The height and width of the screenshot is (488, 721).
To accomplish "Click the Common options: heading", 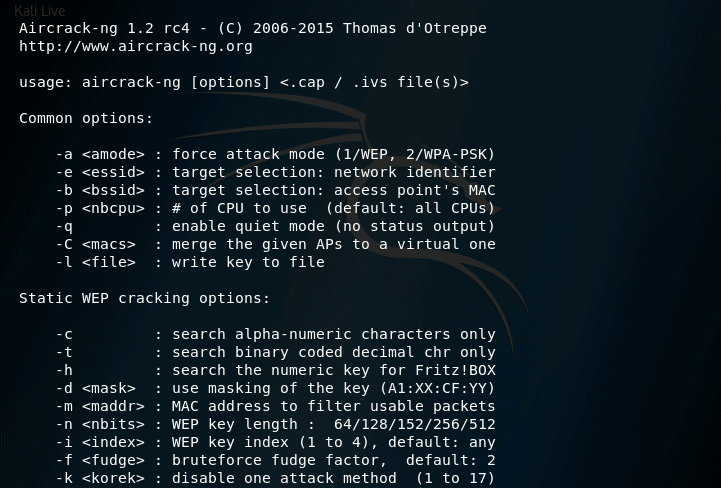I will (x=86, y=118).
